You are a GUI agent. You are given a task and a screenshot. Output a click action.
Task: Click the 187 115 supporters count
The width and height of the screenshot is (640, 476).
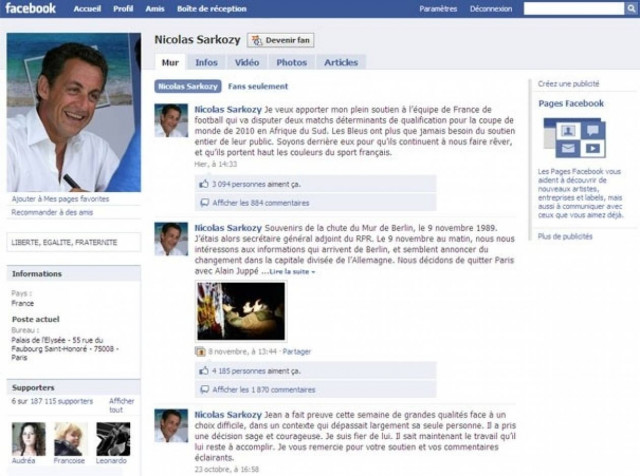[62, 401]
